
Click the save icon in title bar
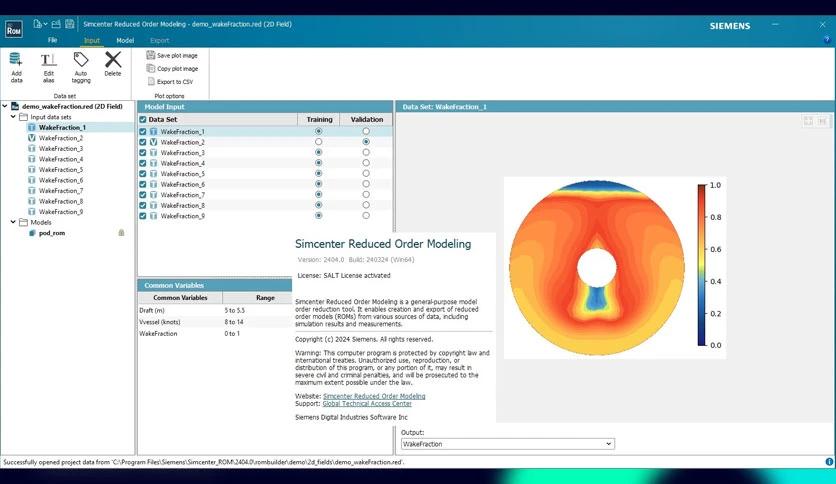pyautogui.click(x=70, y=23)
